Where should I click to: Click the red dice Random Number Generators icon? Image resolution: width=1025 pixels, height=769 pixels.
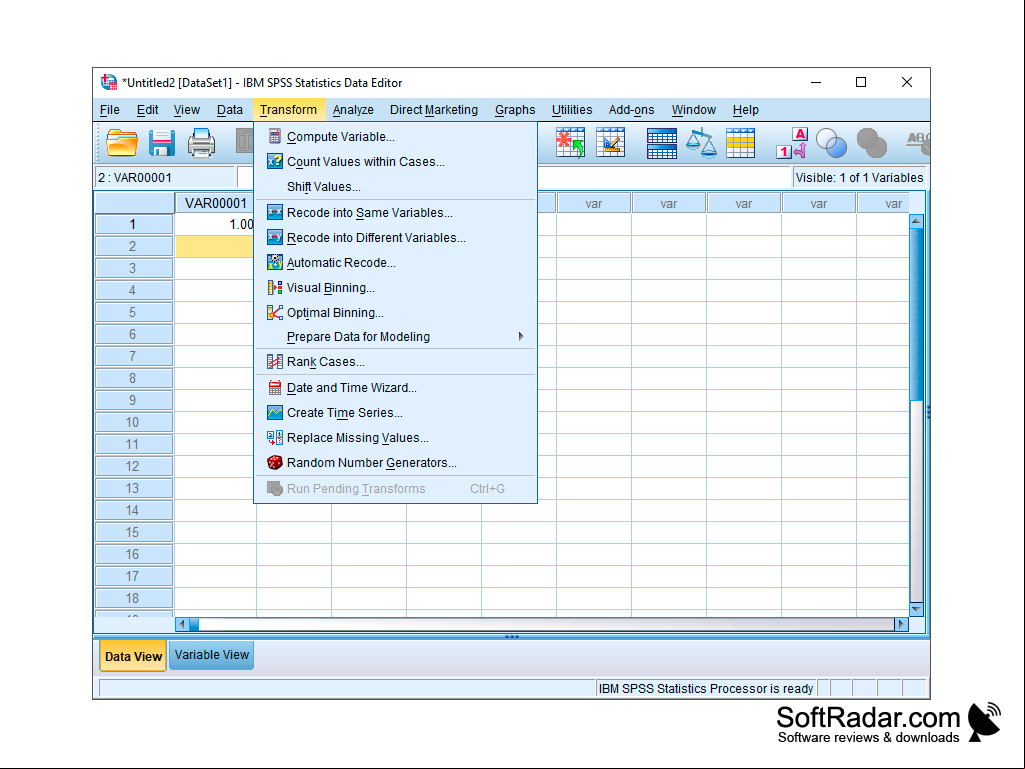(275, 462)
